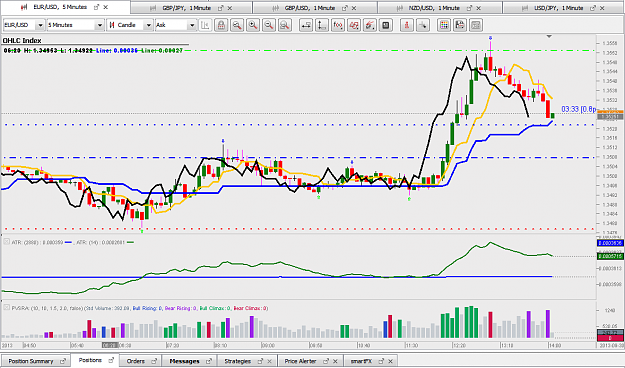Close the Strategies bottom tab
Viewport: 625px width, 368px height.
[x=269, y=361]
